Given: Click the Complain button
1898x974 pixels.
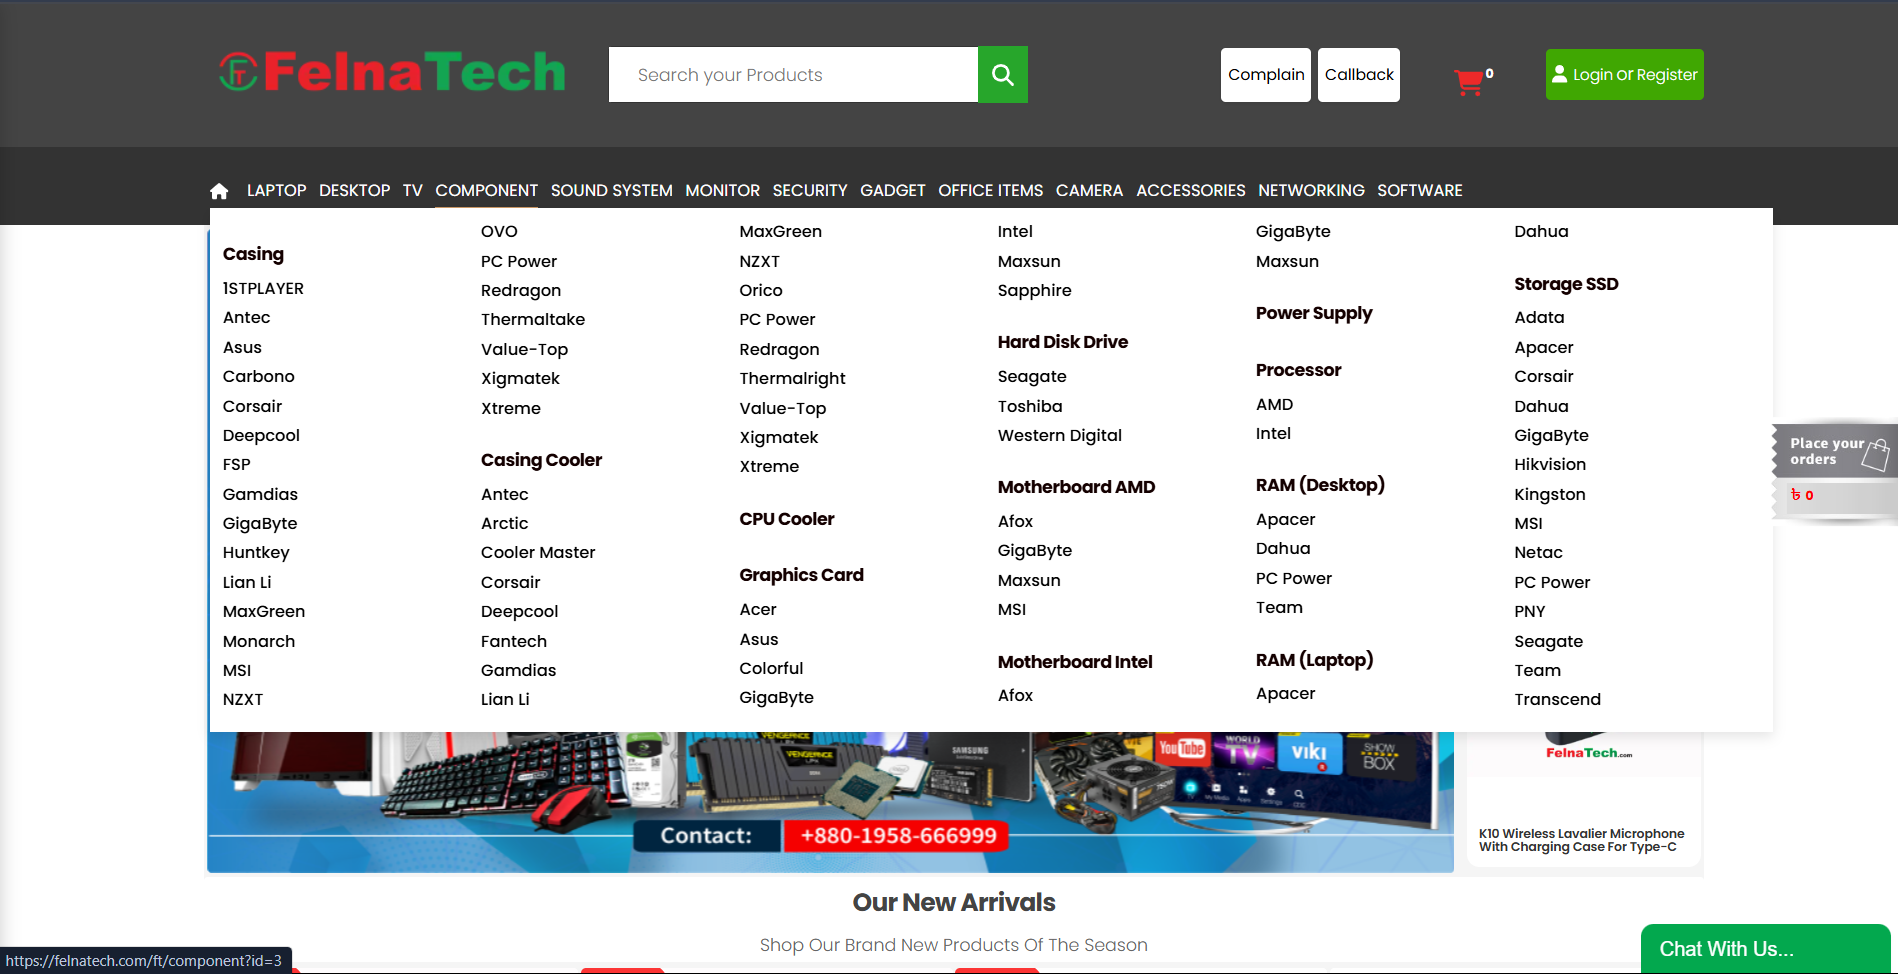Looking at the screenshot, I should pos(1266,75).
